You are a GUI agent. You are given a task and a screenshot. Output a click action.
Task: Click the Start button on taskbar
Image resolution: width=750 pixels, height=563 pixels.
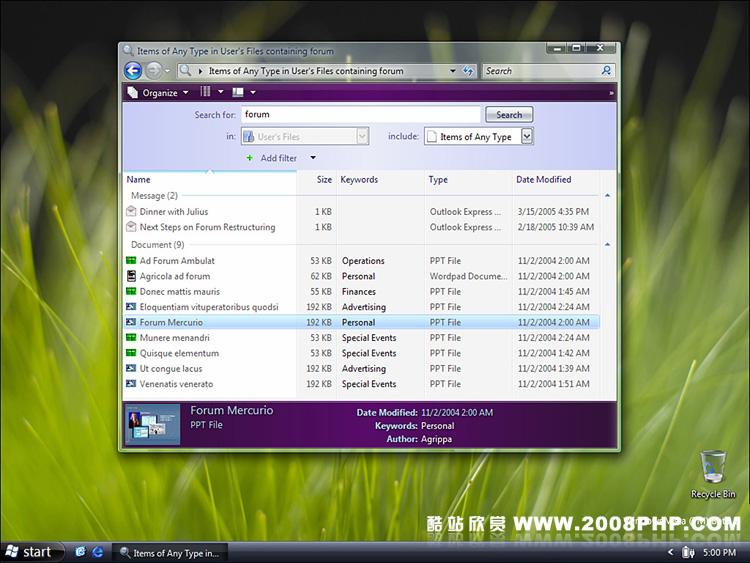coord(28,552)
